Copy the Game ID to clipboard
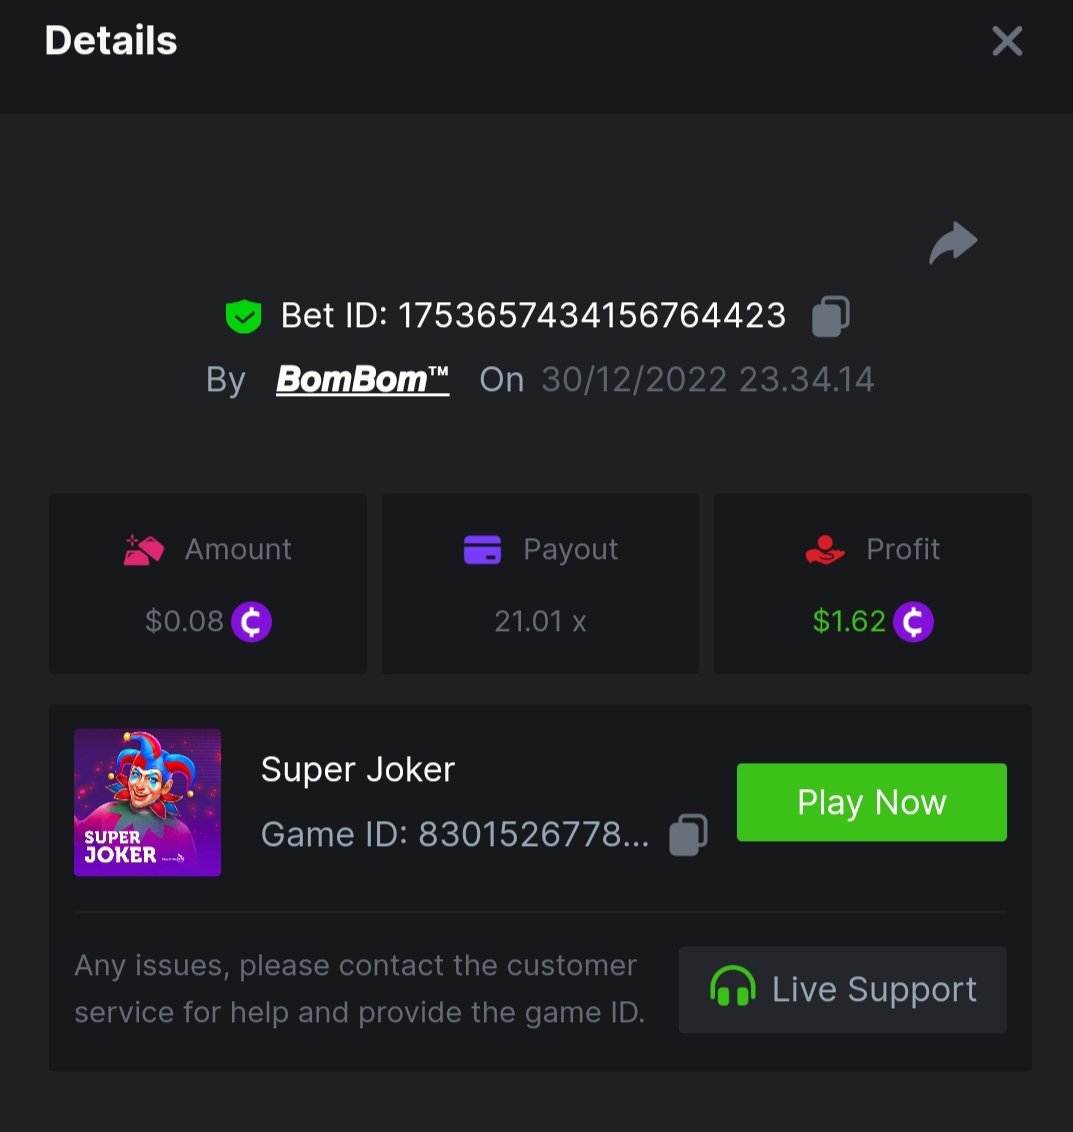This screenshot has width=1073, height=1132. (x=688, y=834)
